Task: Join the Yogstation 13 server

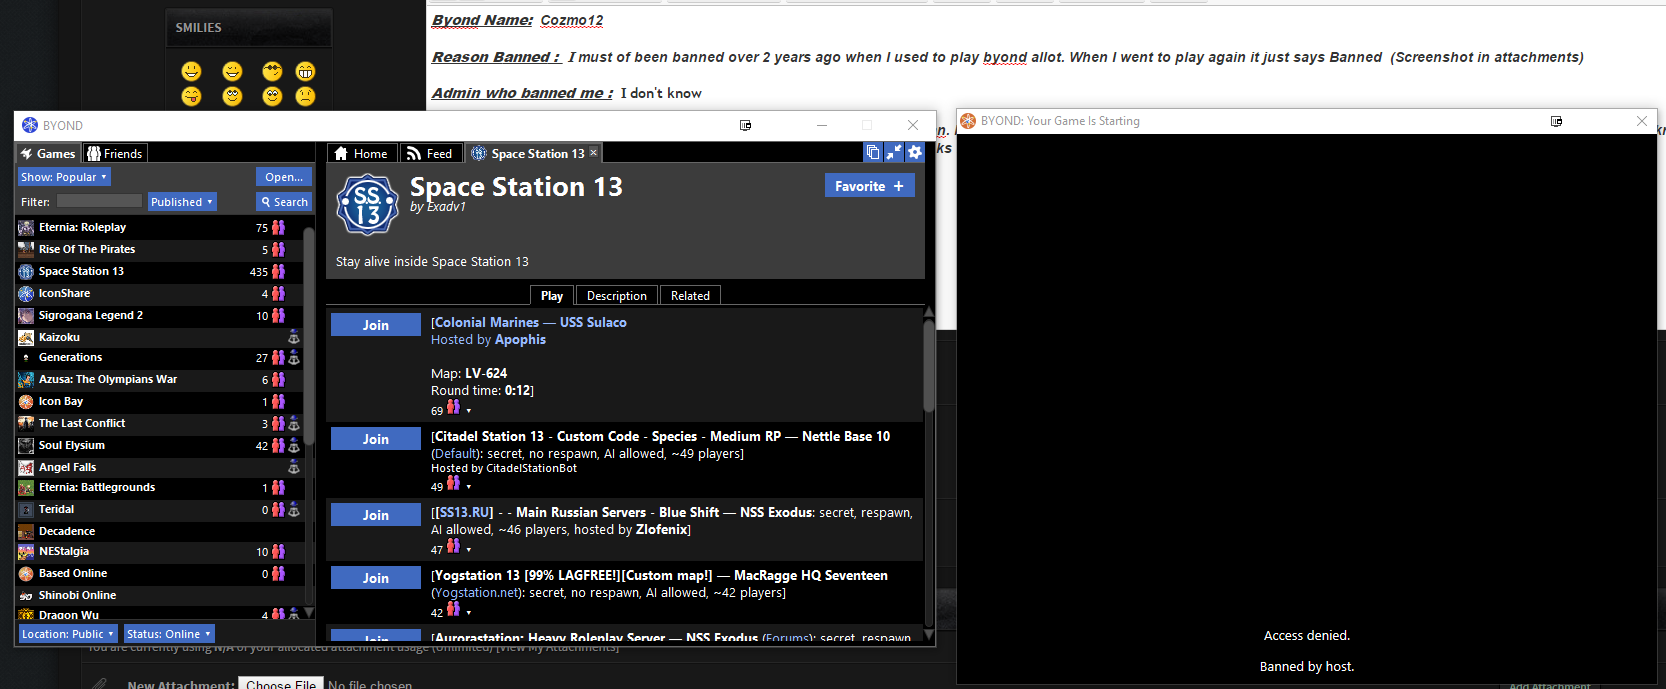Action: pos(376,578)
